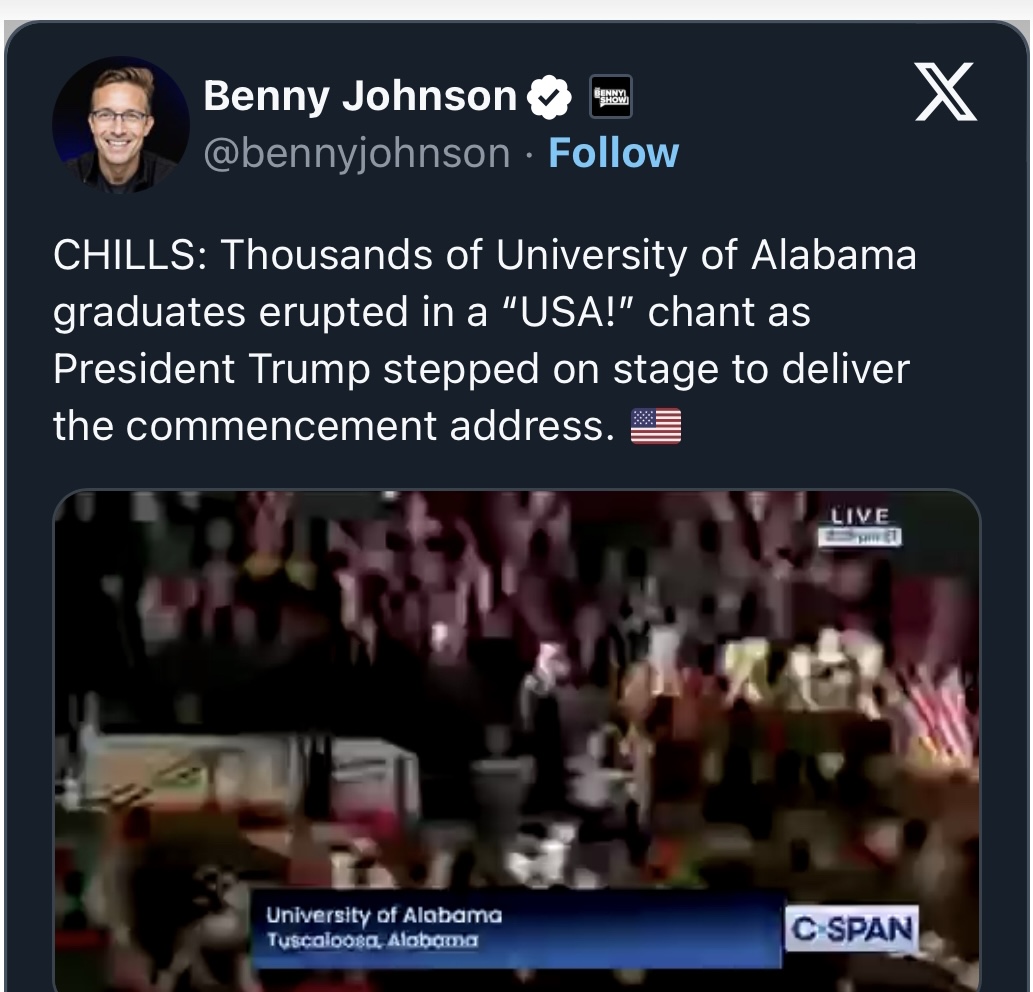The width and height of the screenshot is (1033, 992).
Task: Click the video caption "University of Alabama"
Action: [x=384, y=915]
